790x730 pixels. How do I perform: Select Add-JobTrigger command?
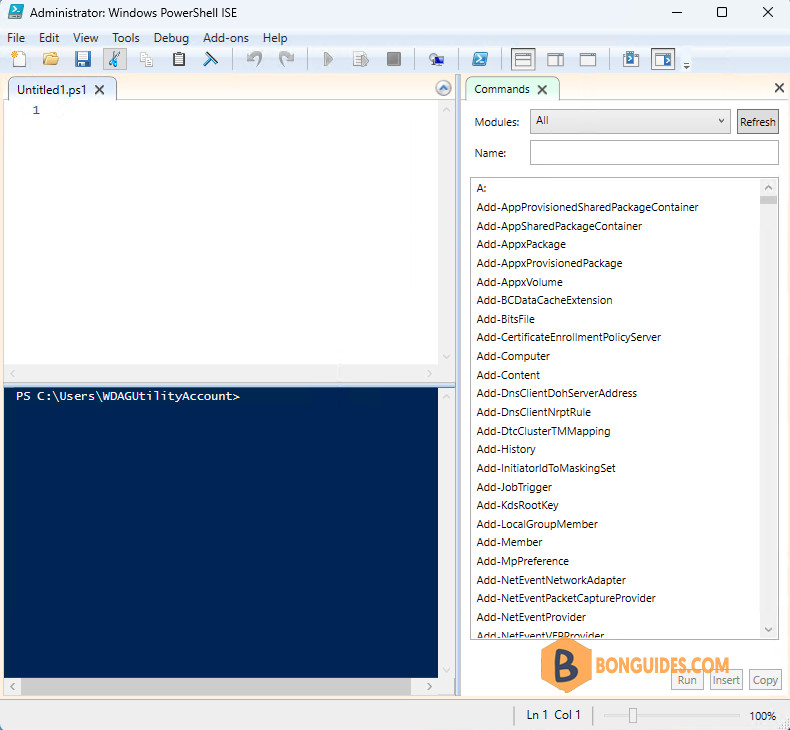click(x=514, y=487)
